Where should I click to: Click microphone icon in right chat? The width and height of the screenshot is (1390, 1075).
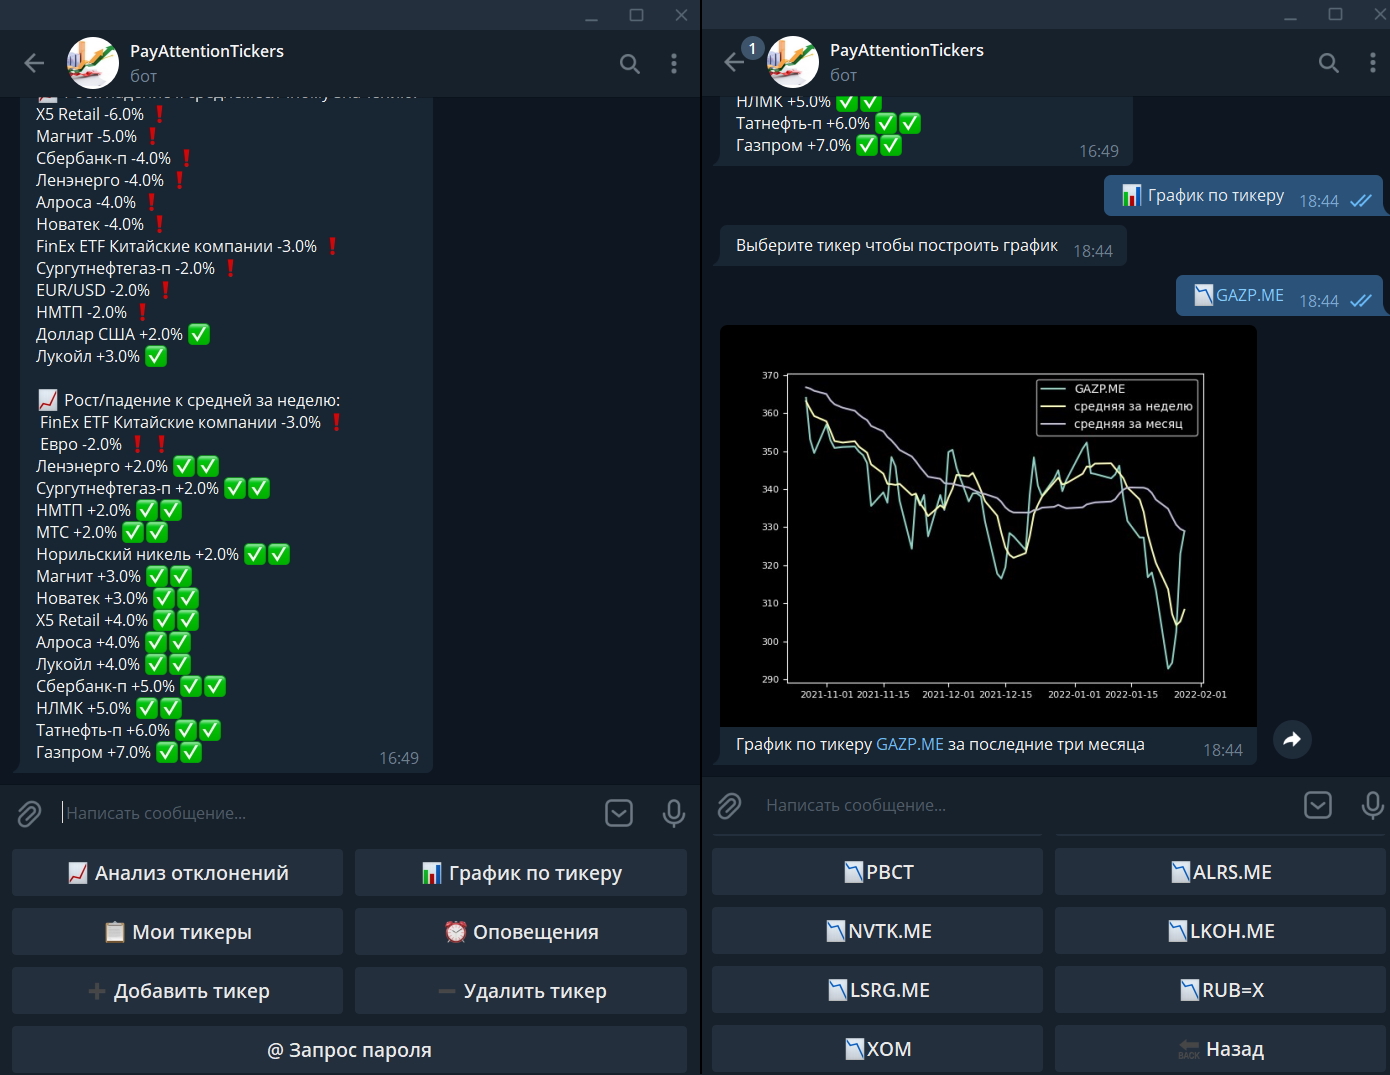tap(1372, 805)
